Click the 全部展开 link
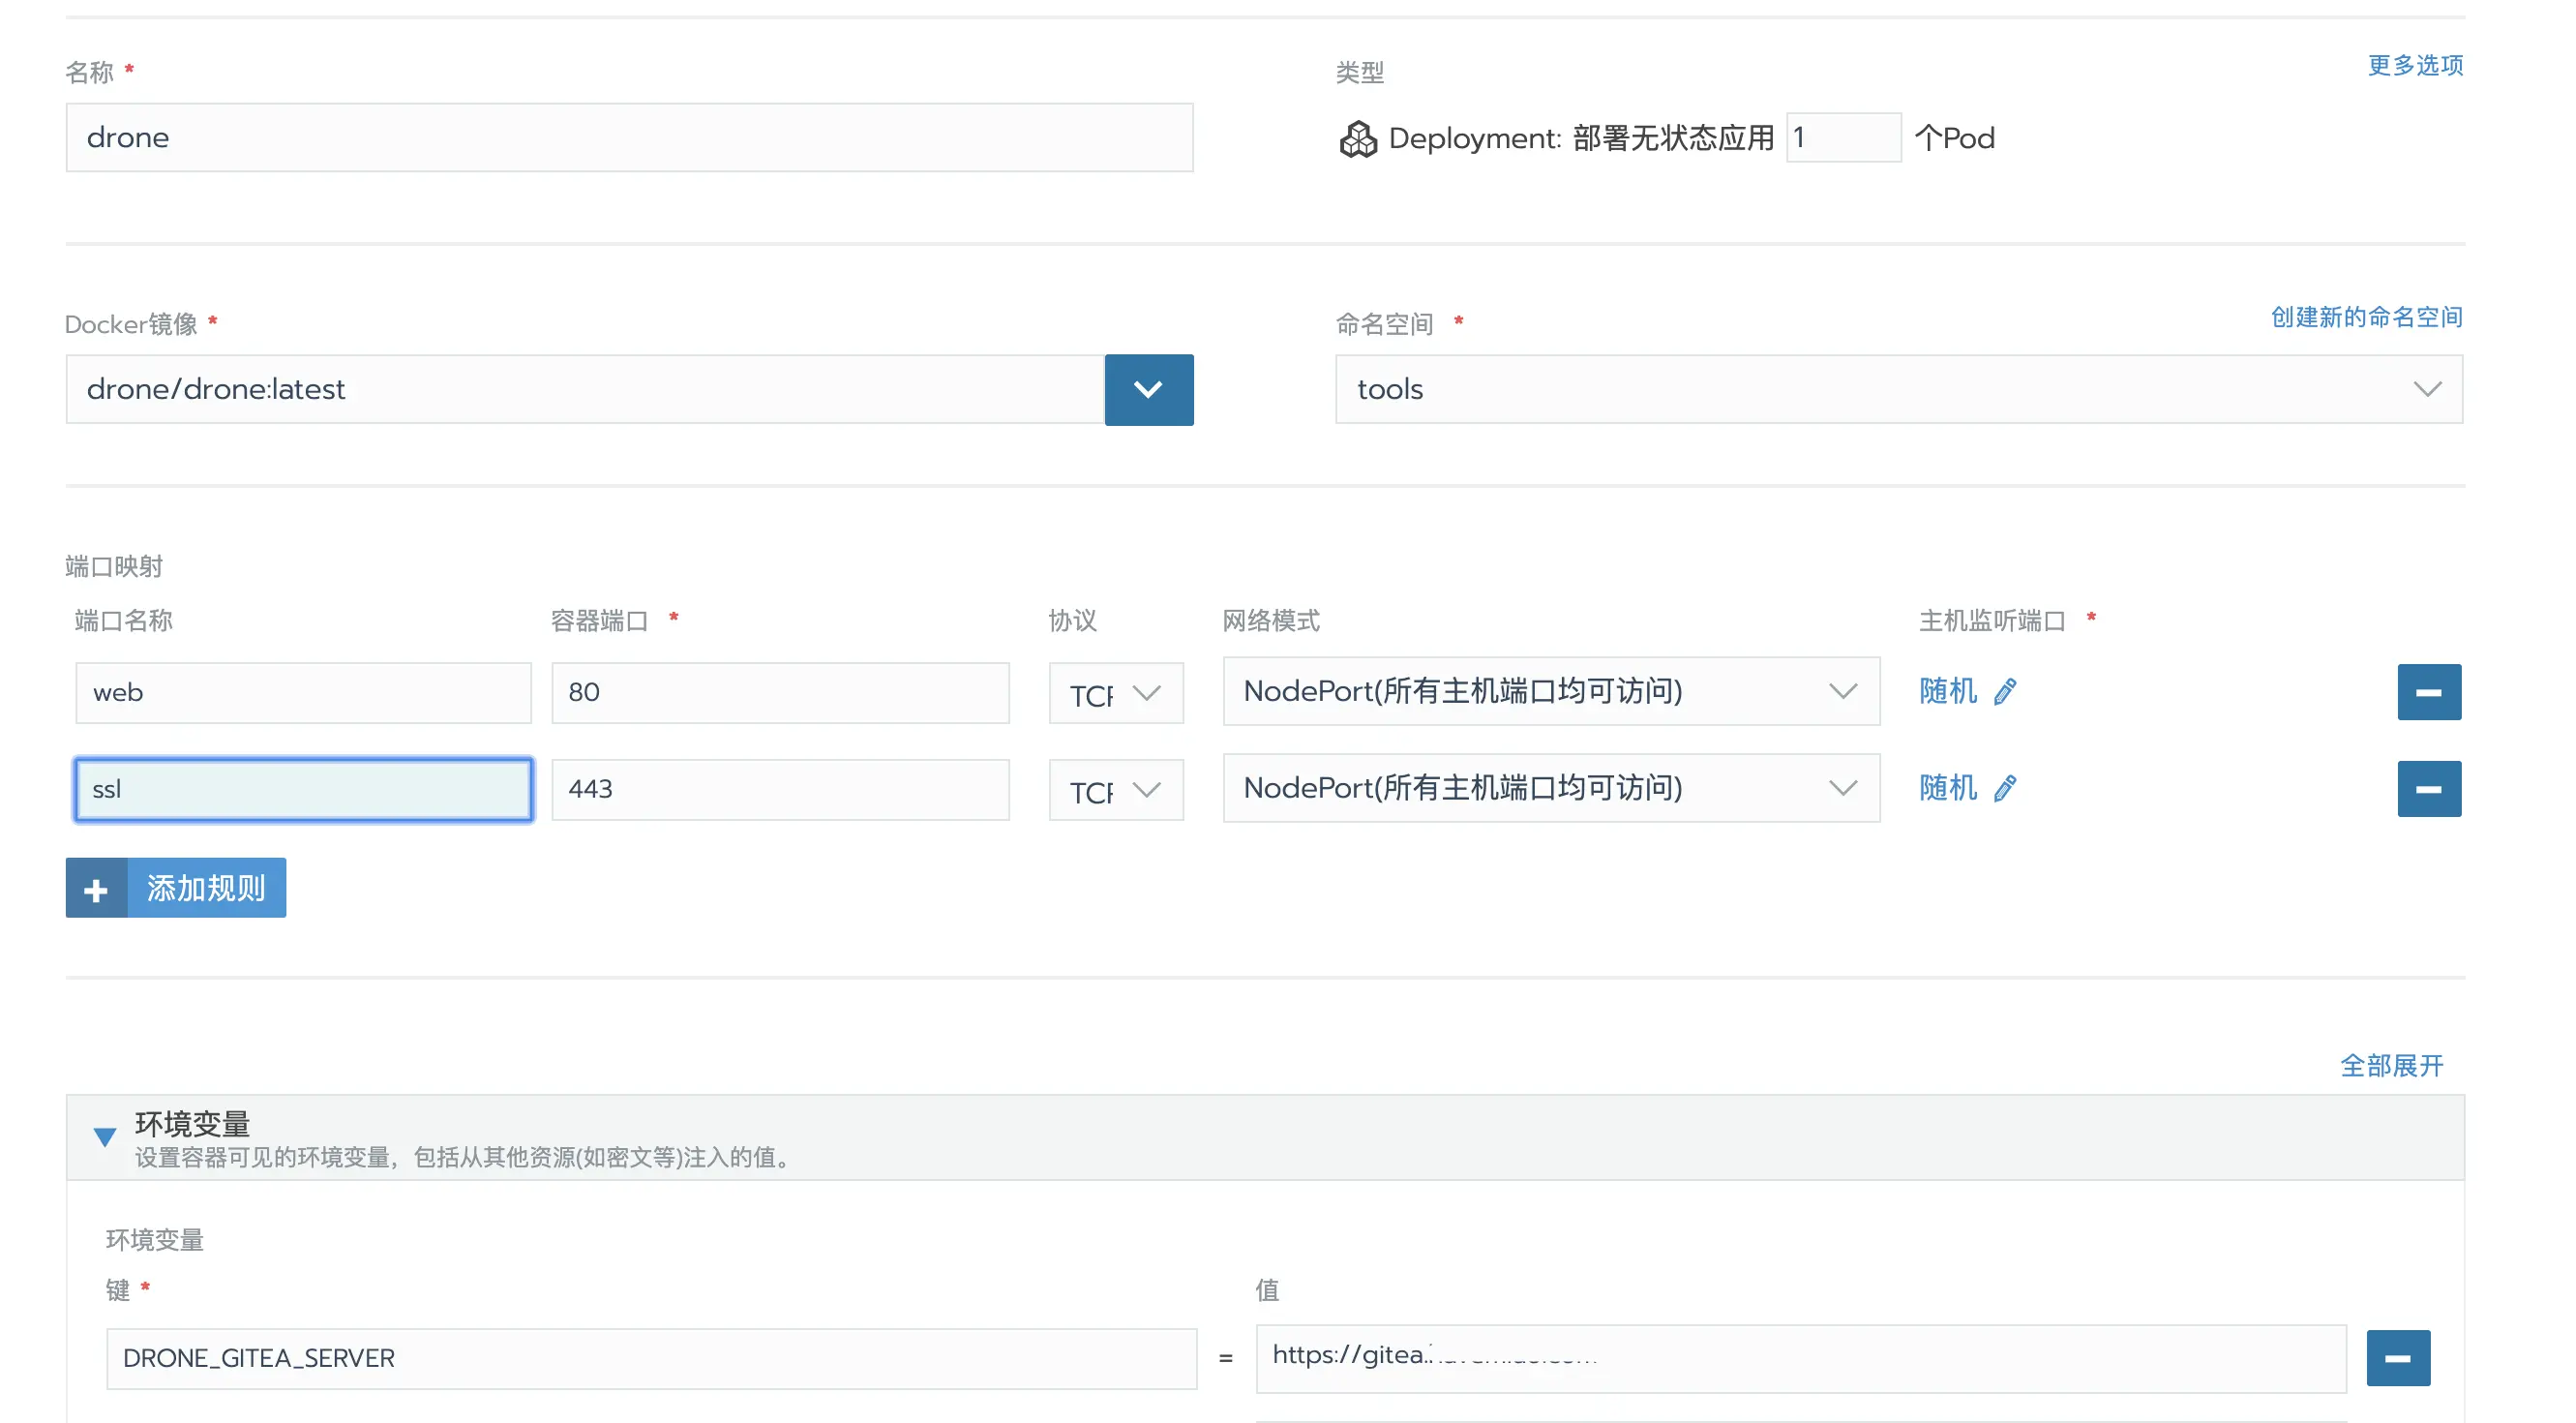 (2391, 1066)
